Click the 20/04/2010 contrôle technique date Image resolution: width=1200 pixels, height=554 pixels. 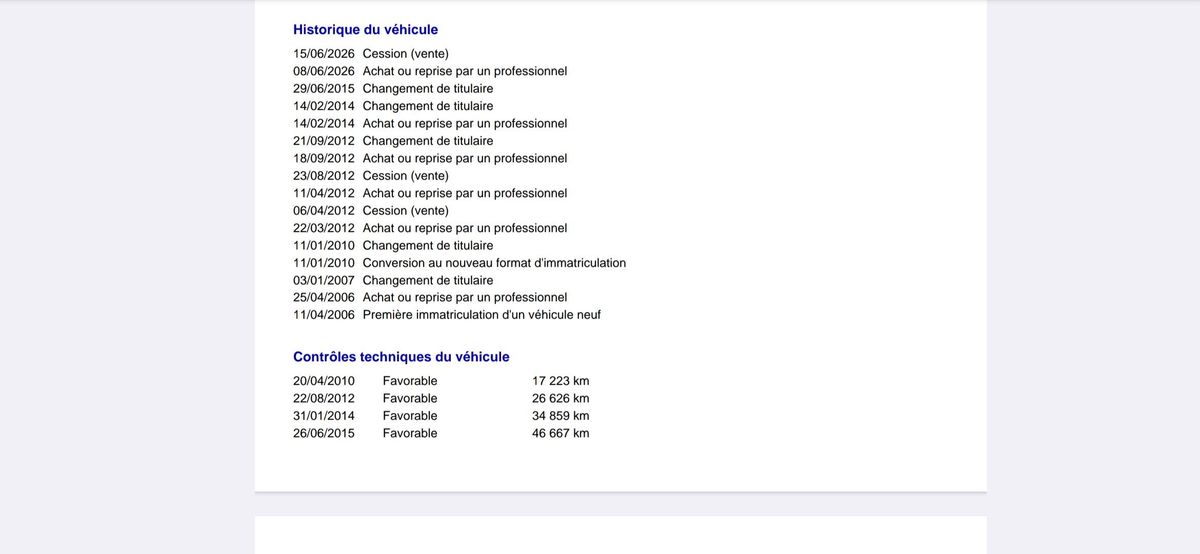324,381
